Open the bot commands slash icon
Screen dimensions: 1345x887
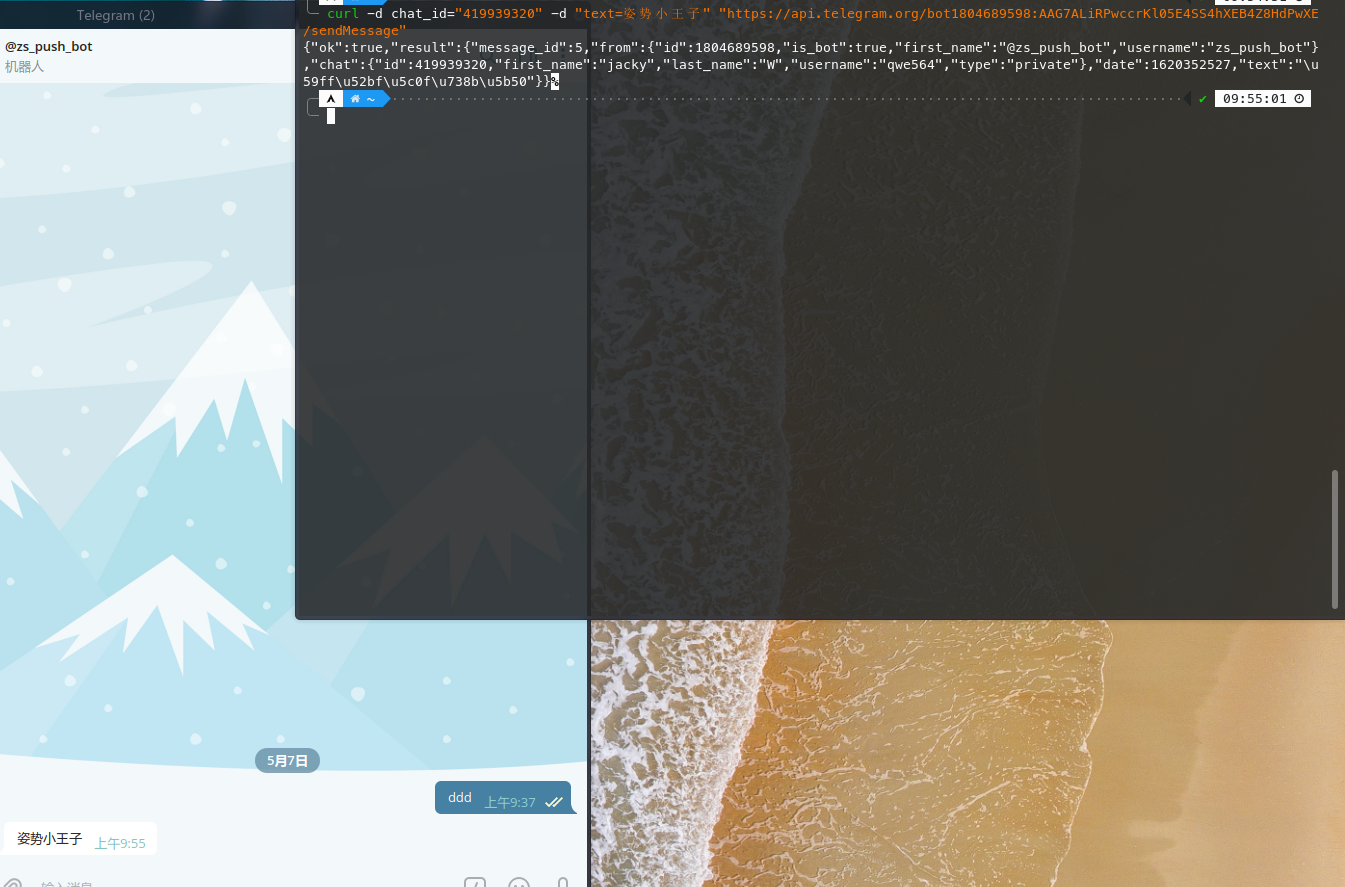(475, 883)
